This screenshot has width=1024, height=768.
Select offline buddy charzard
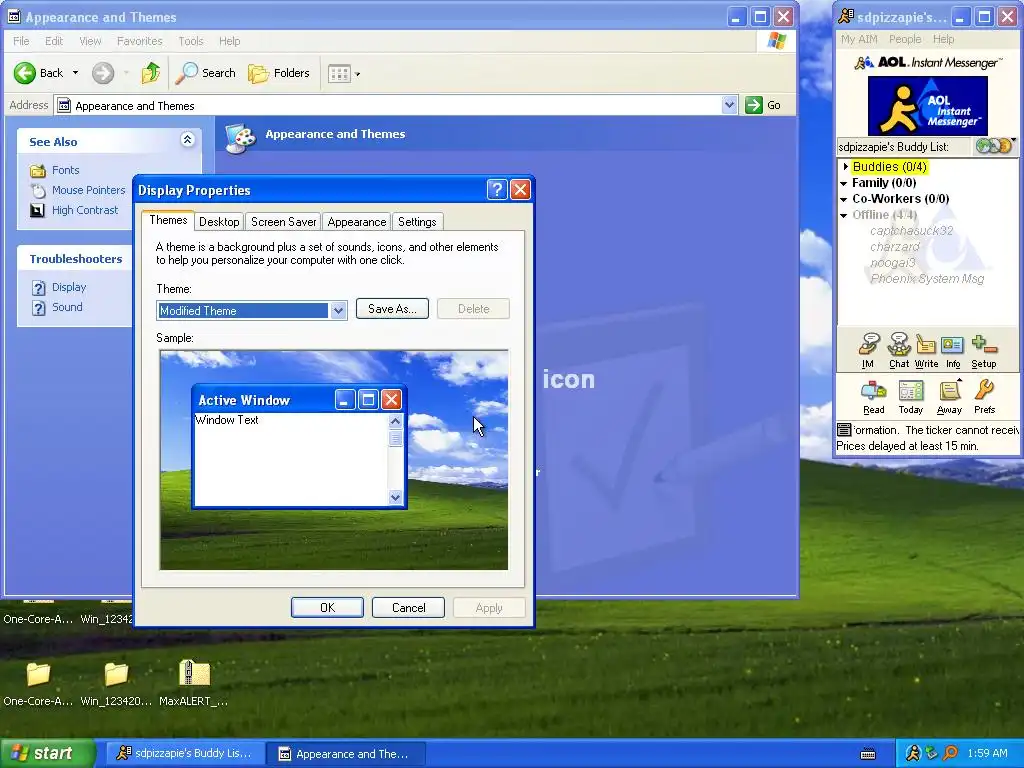(x=894, y=247)
